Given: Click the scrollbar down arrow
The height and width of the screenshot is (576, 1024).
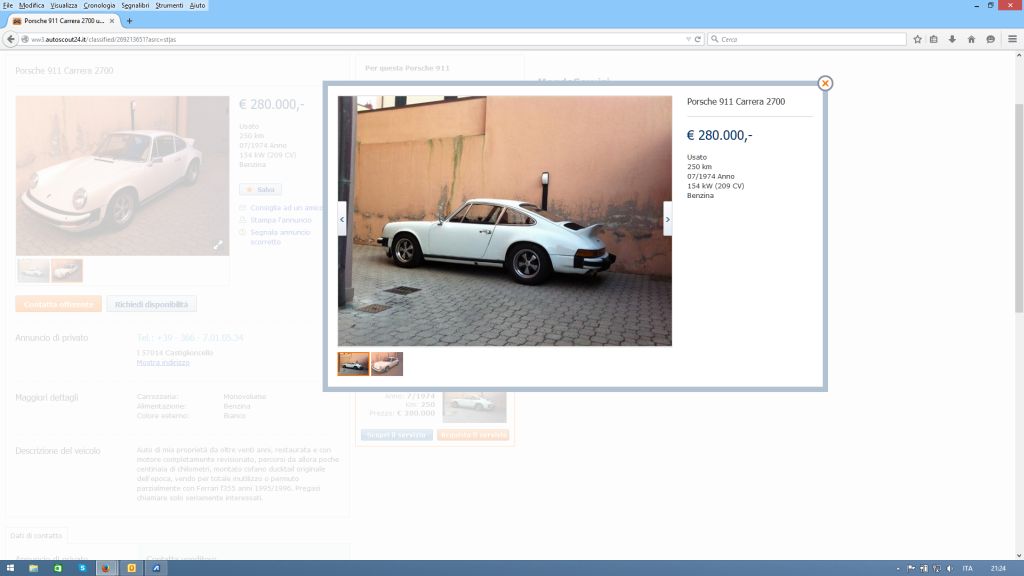Looking at the screenshot, I should (x=1019, y=556).
